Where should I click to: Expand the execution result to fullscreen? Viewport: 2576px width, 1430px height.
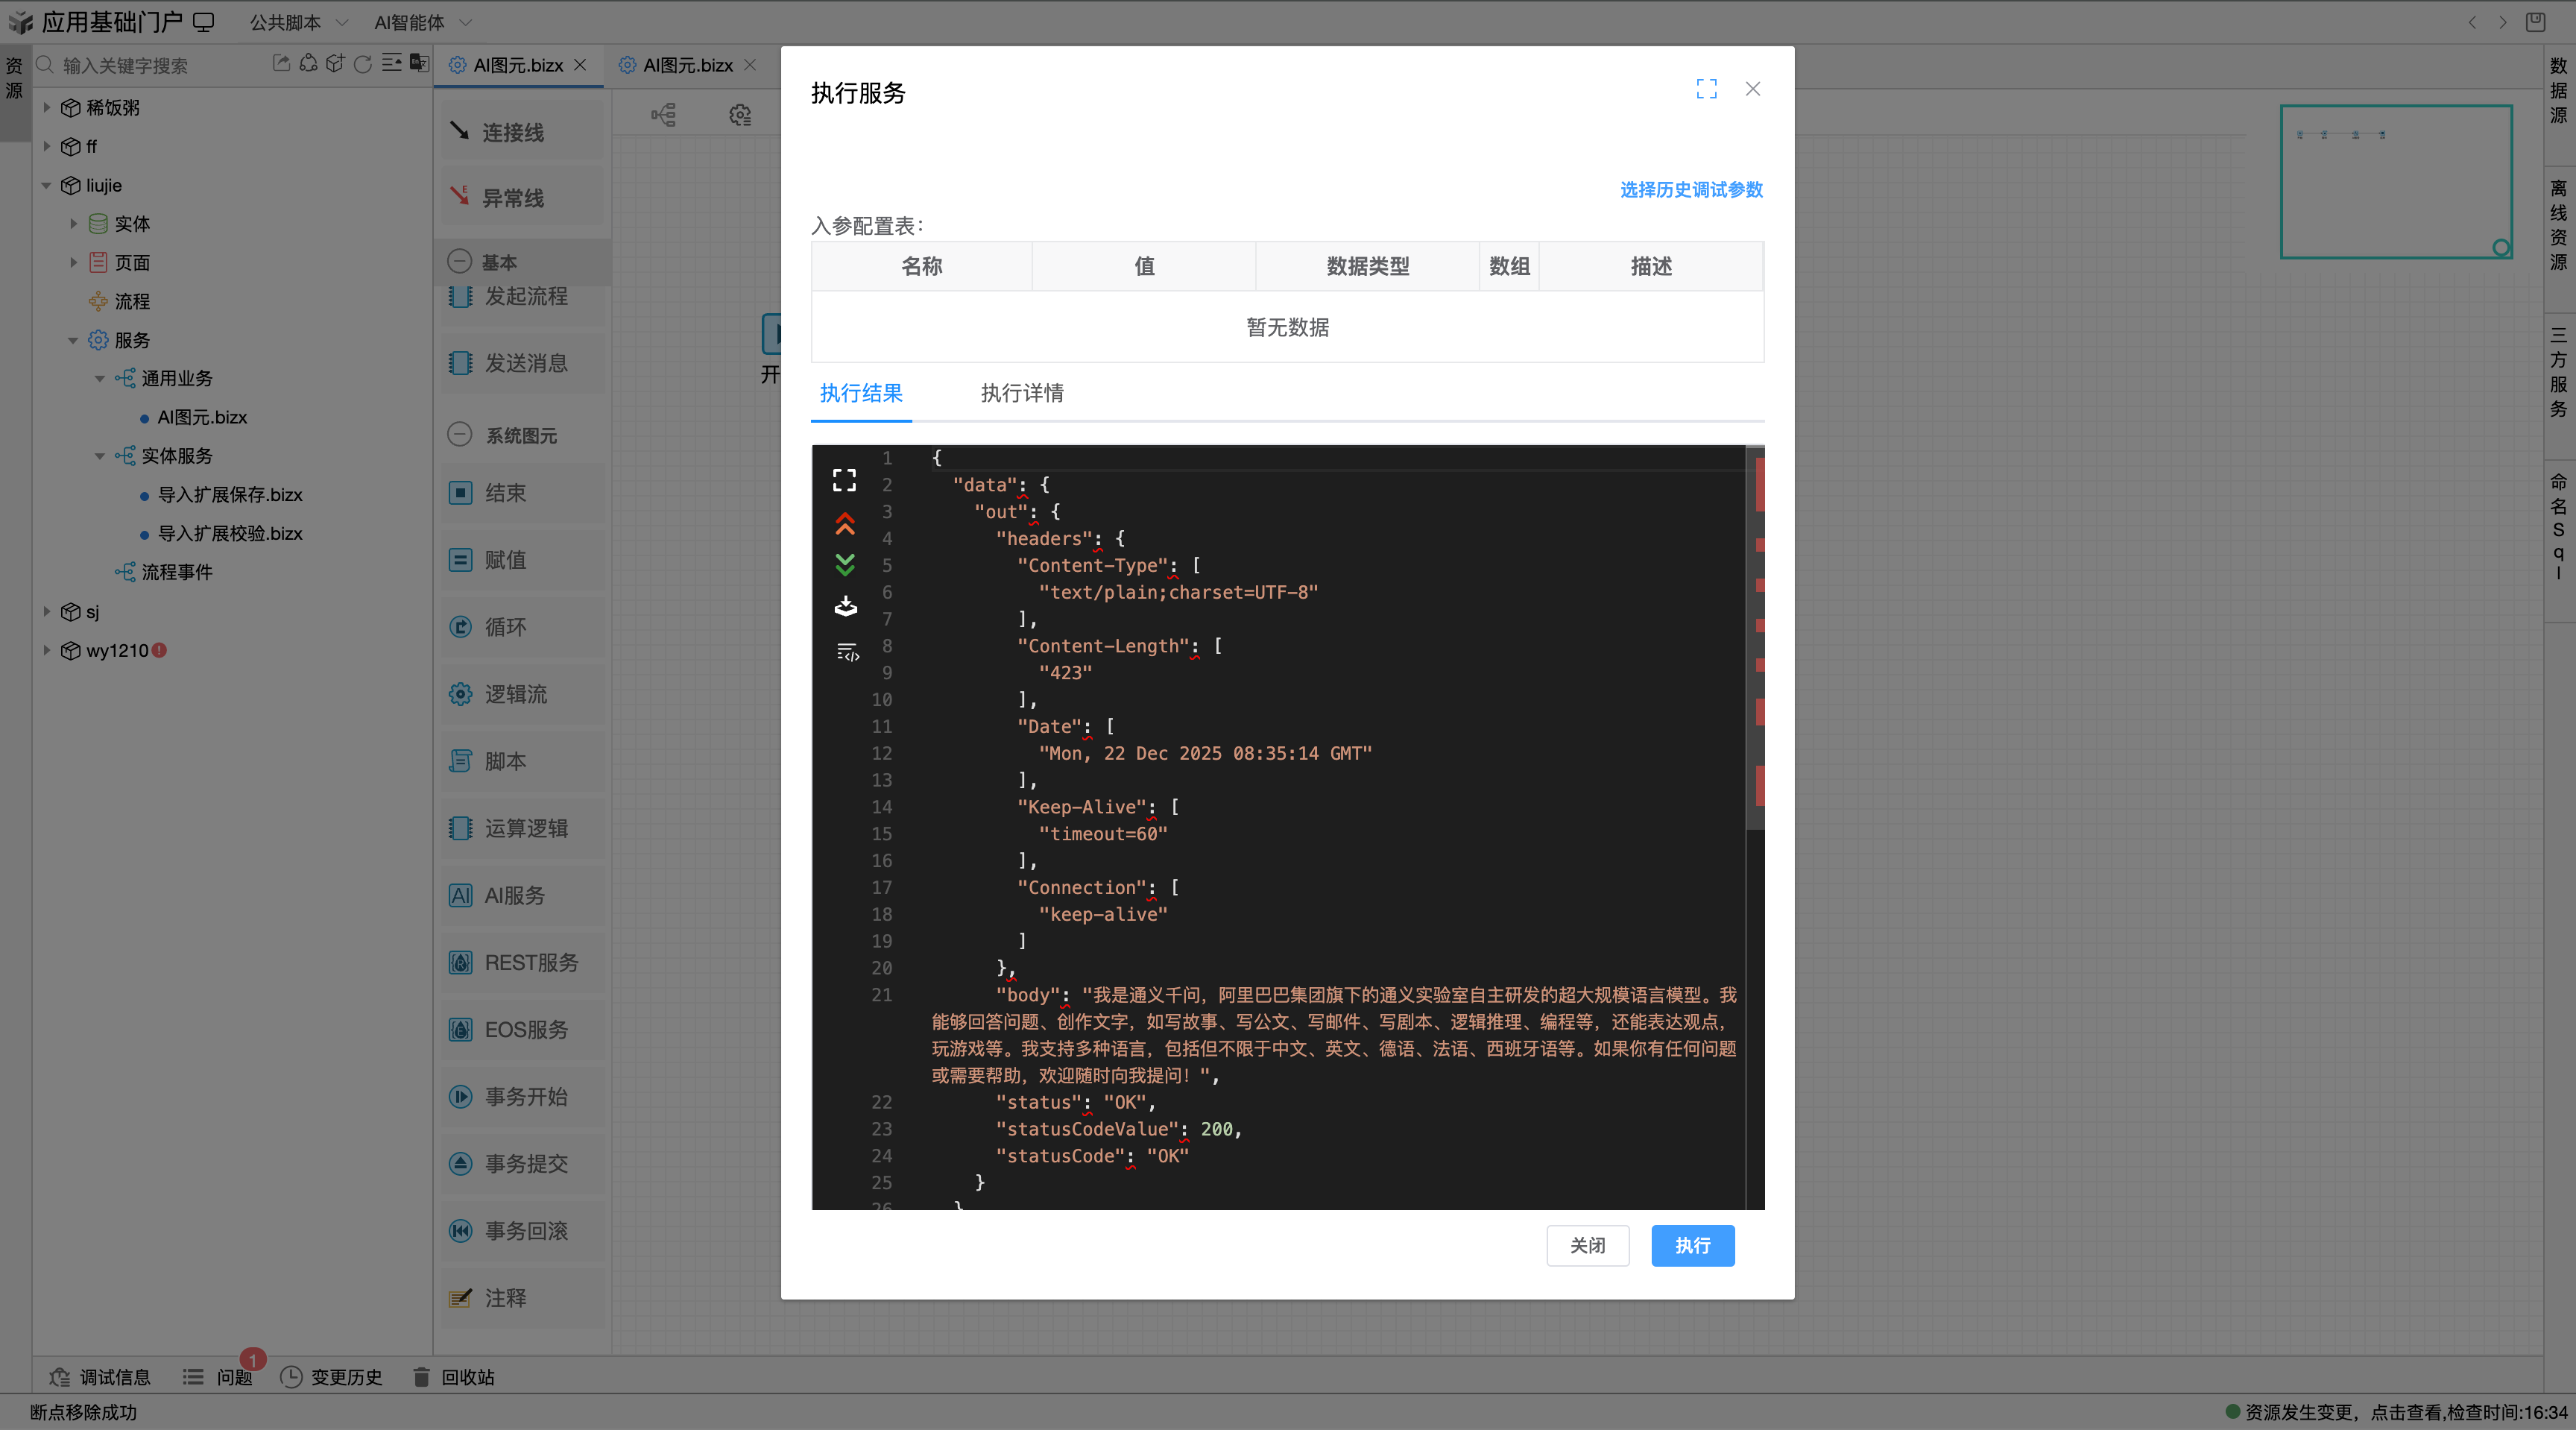845,480
